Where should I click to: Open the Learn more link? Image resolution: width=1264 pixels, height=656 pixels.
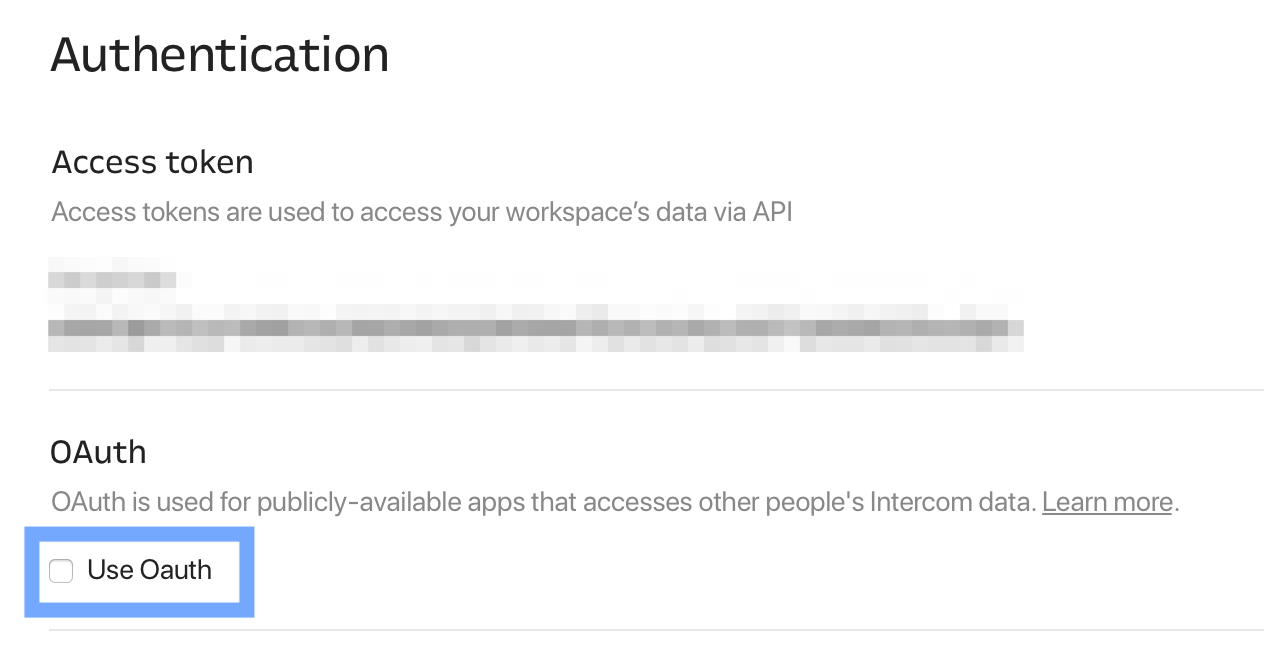pyautogui.click(x=1107, y=501)
